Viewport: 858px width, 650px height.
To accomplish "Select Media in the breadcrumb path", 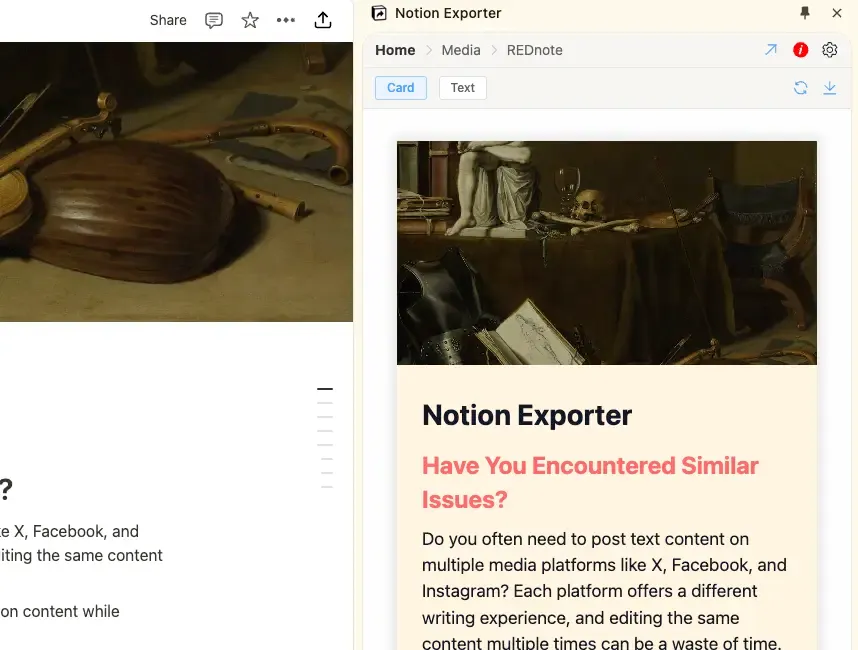I will (x=461, y=50).
